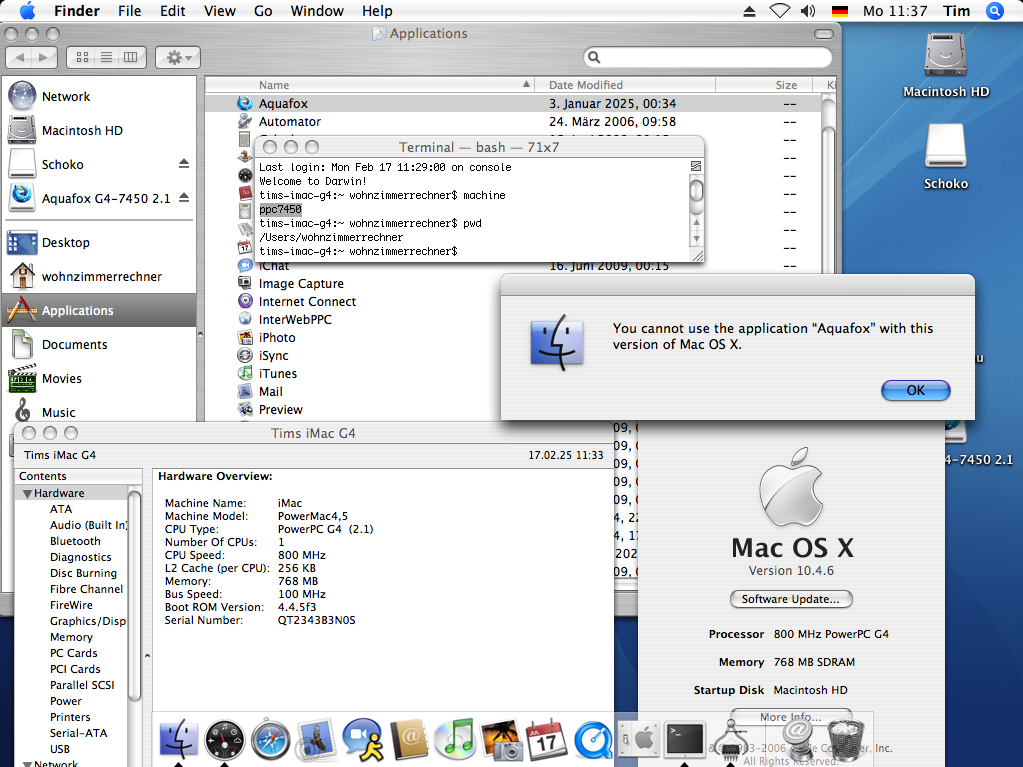Select Memory in System Profiler contents

tap(71, 637)
